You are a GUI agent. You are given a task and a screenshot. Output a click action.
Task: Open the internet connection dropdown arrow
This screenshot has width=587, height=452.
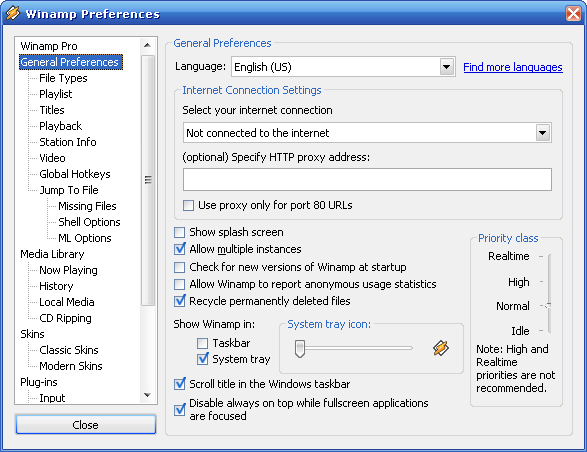(x=543, y=133)
